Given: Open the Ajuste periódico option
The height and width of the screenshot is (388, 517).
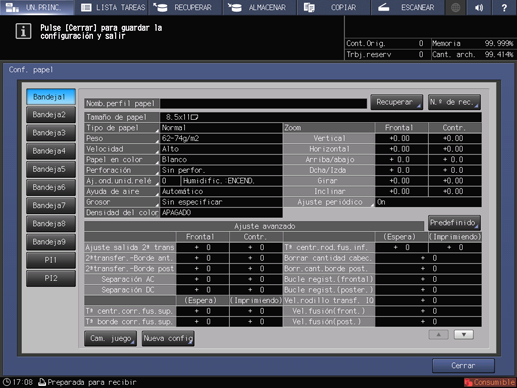Looking at the screenshot, I should point(329,202).
